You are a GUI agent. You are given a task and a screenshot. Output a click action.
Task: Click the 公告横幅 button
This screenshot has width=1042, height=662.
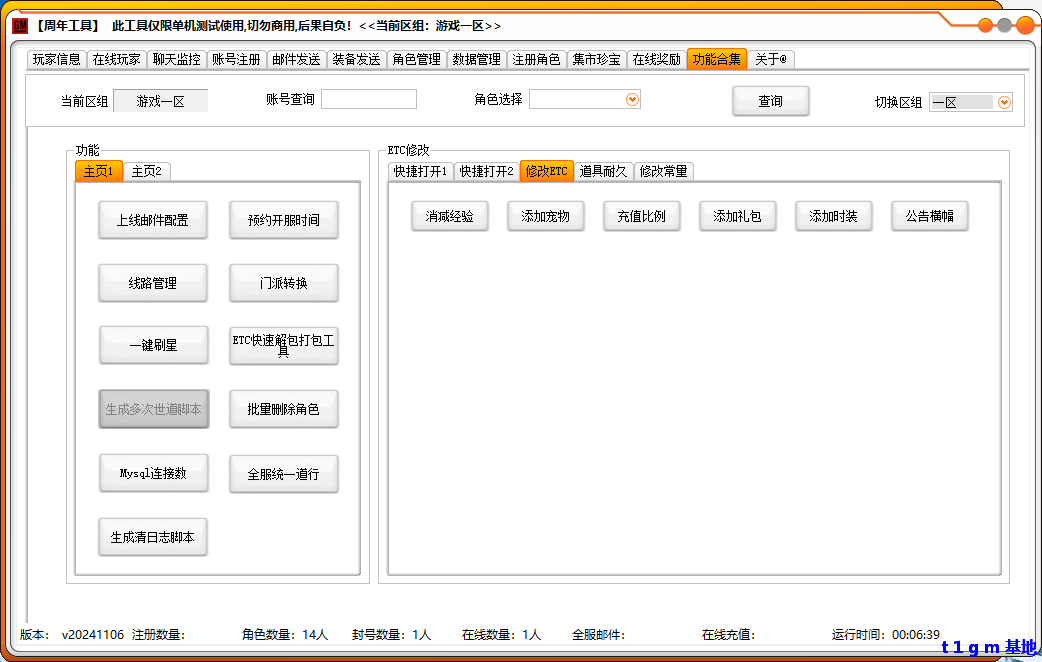pyautogui.click(x=930, y=216)
